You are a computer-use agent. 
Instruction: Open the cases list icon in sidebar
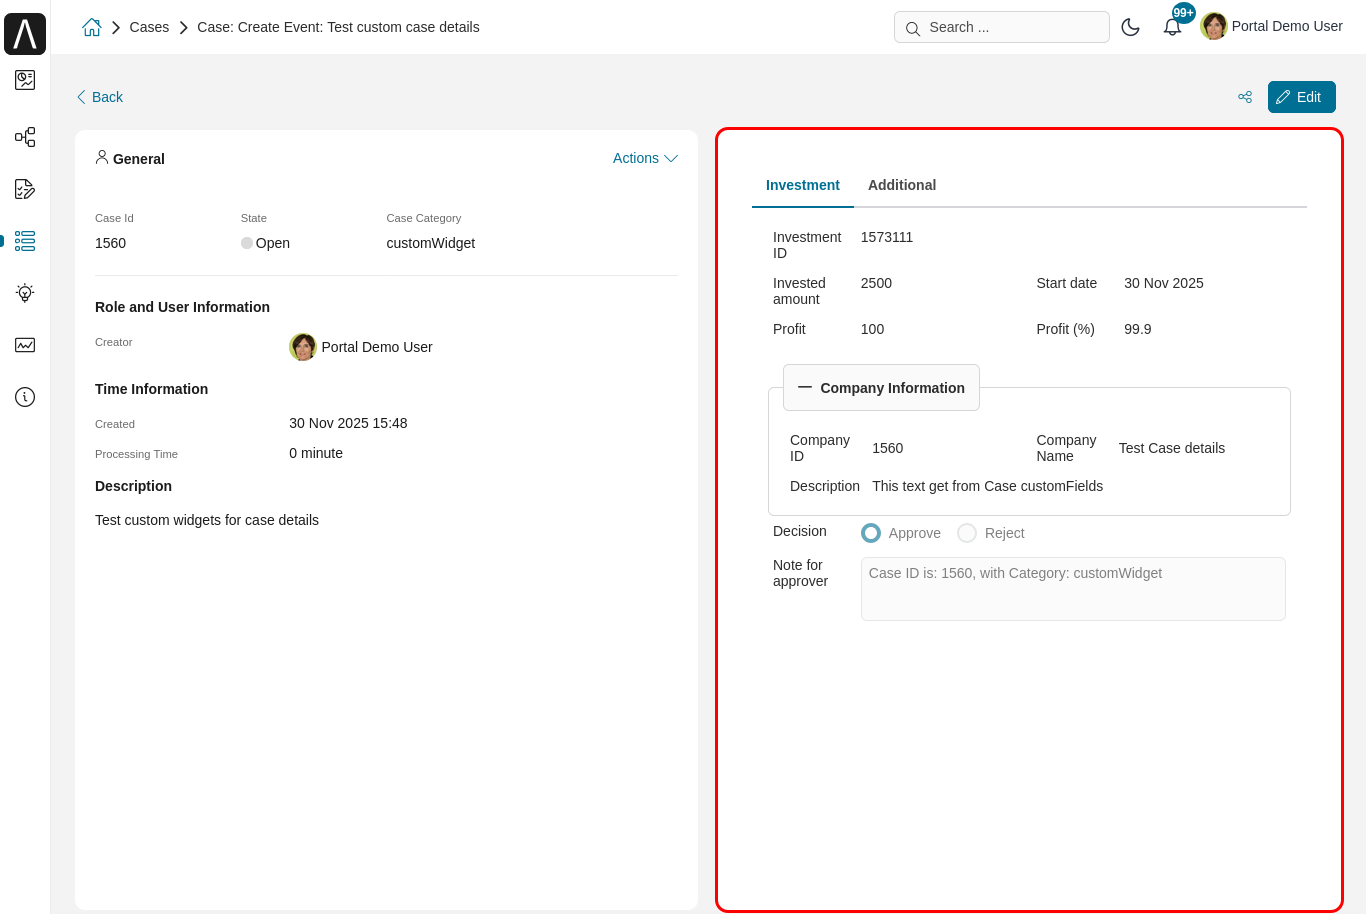click(25, 241)
